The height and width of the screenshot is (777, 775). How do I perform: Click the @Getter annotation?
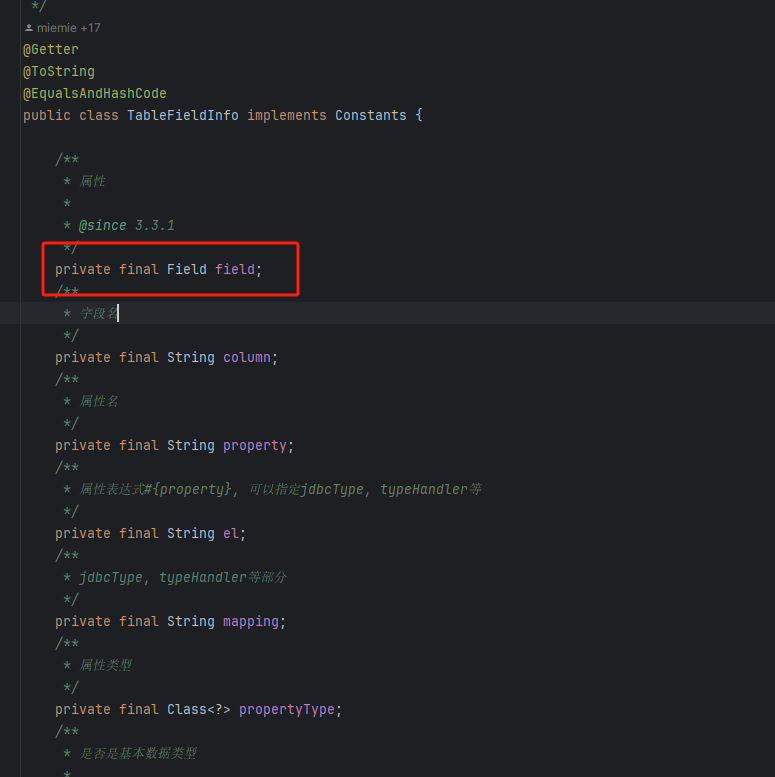click(x=51, y=49)
